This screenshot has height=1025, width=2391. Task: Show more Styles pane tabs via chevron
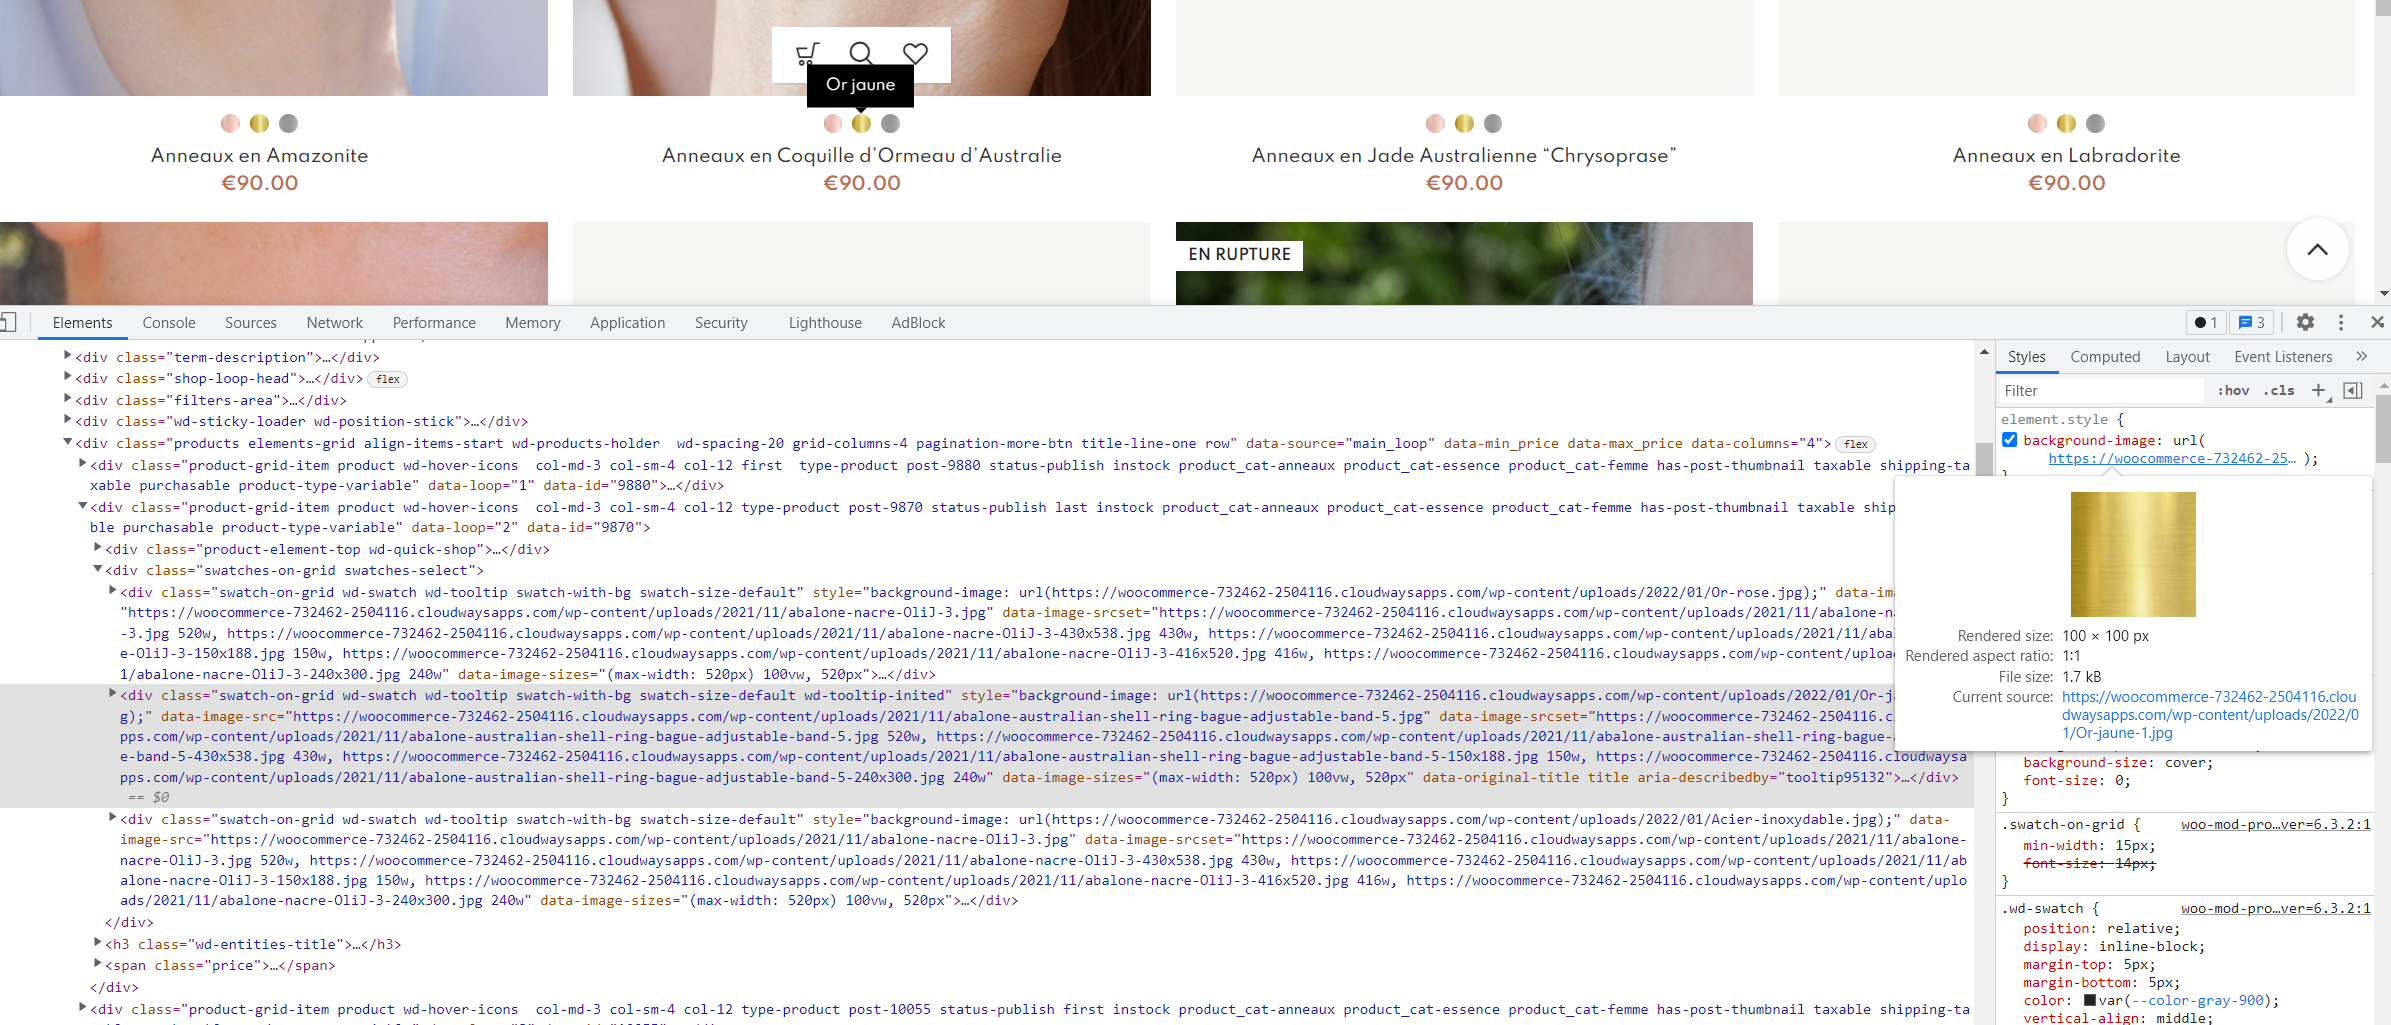tap(2361, 356)
